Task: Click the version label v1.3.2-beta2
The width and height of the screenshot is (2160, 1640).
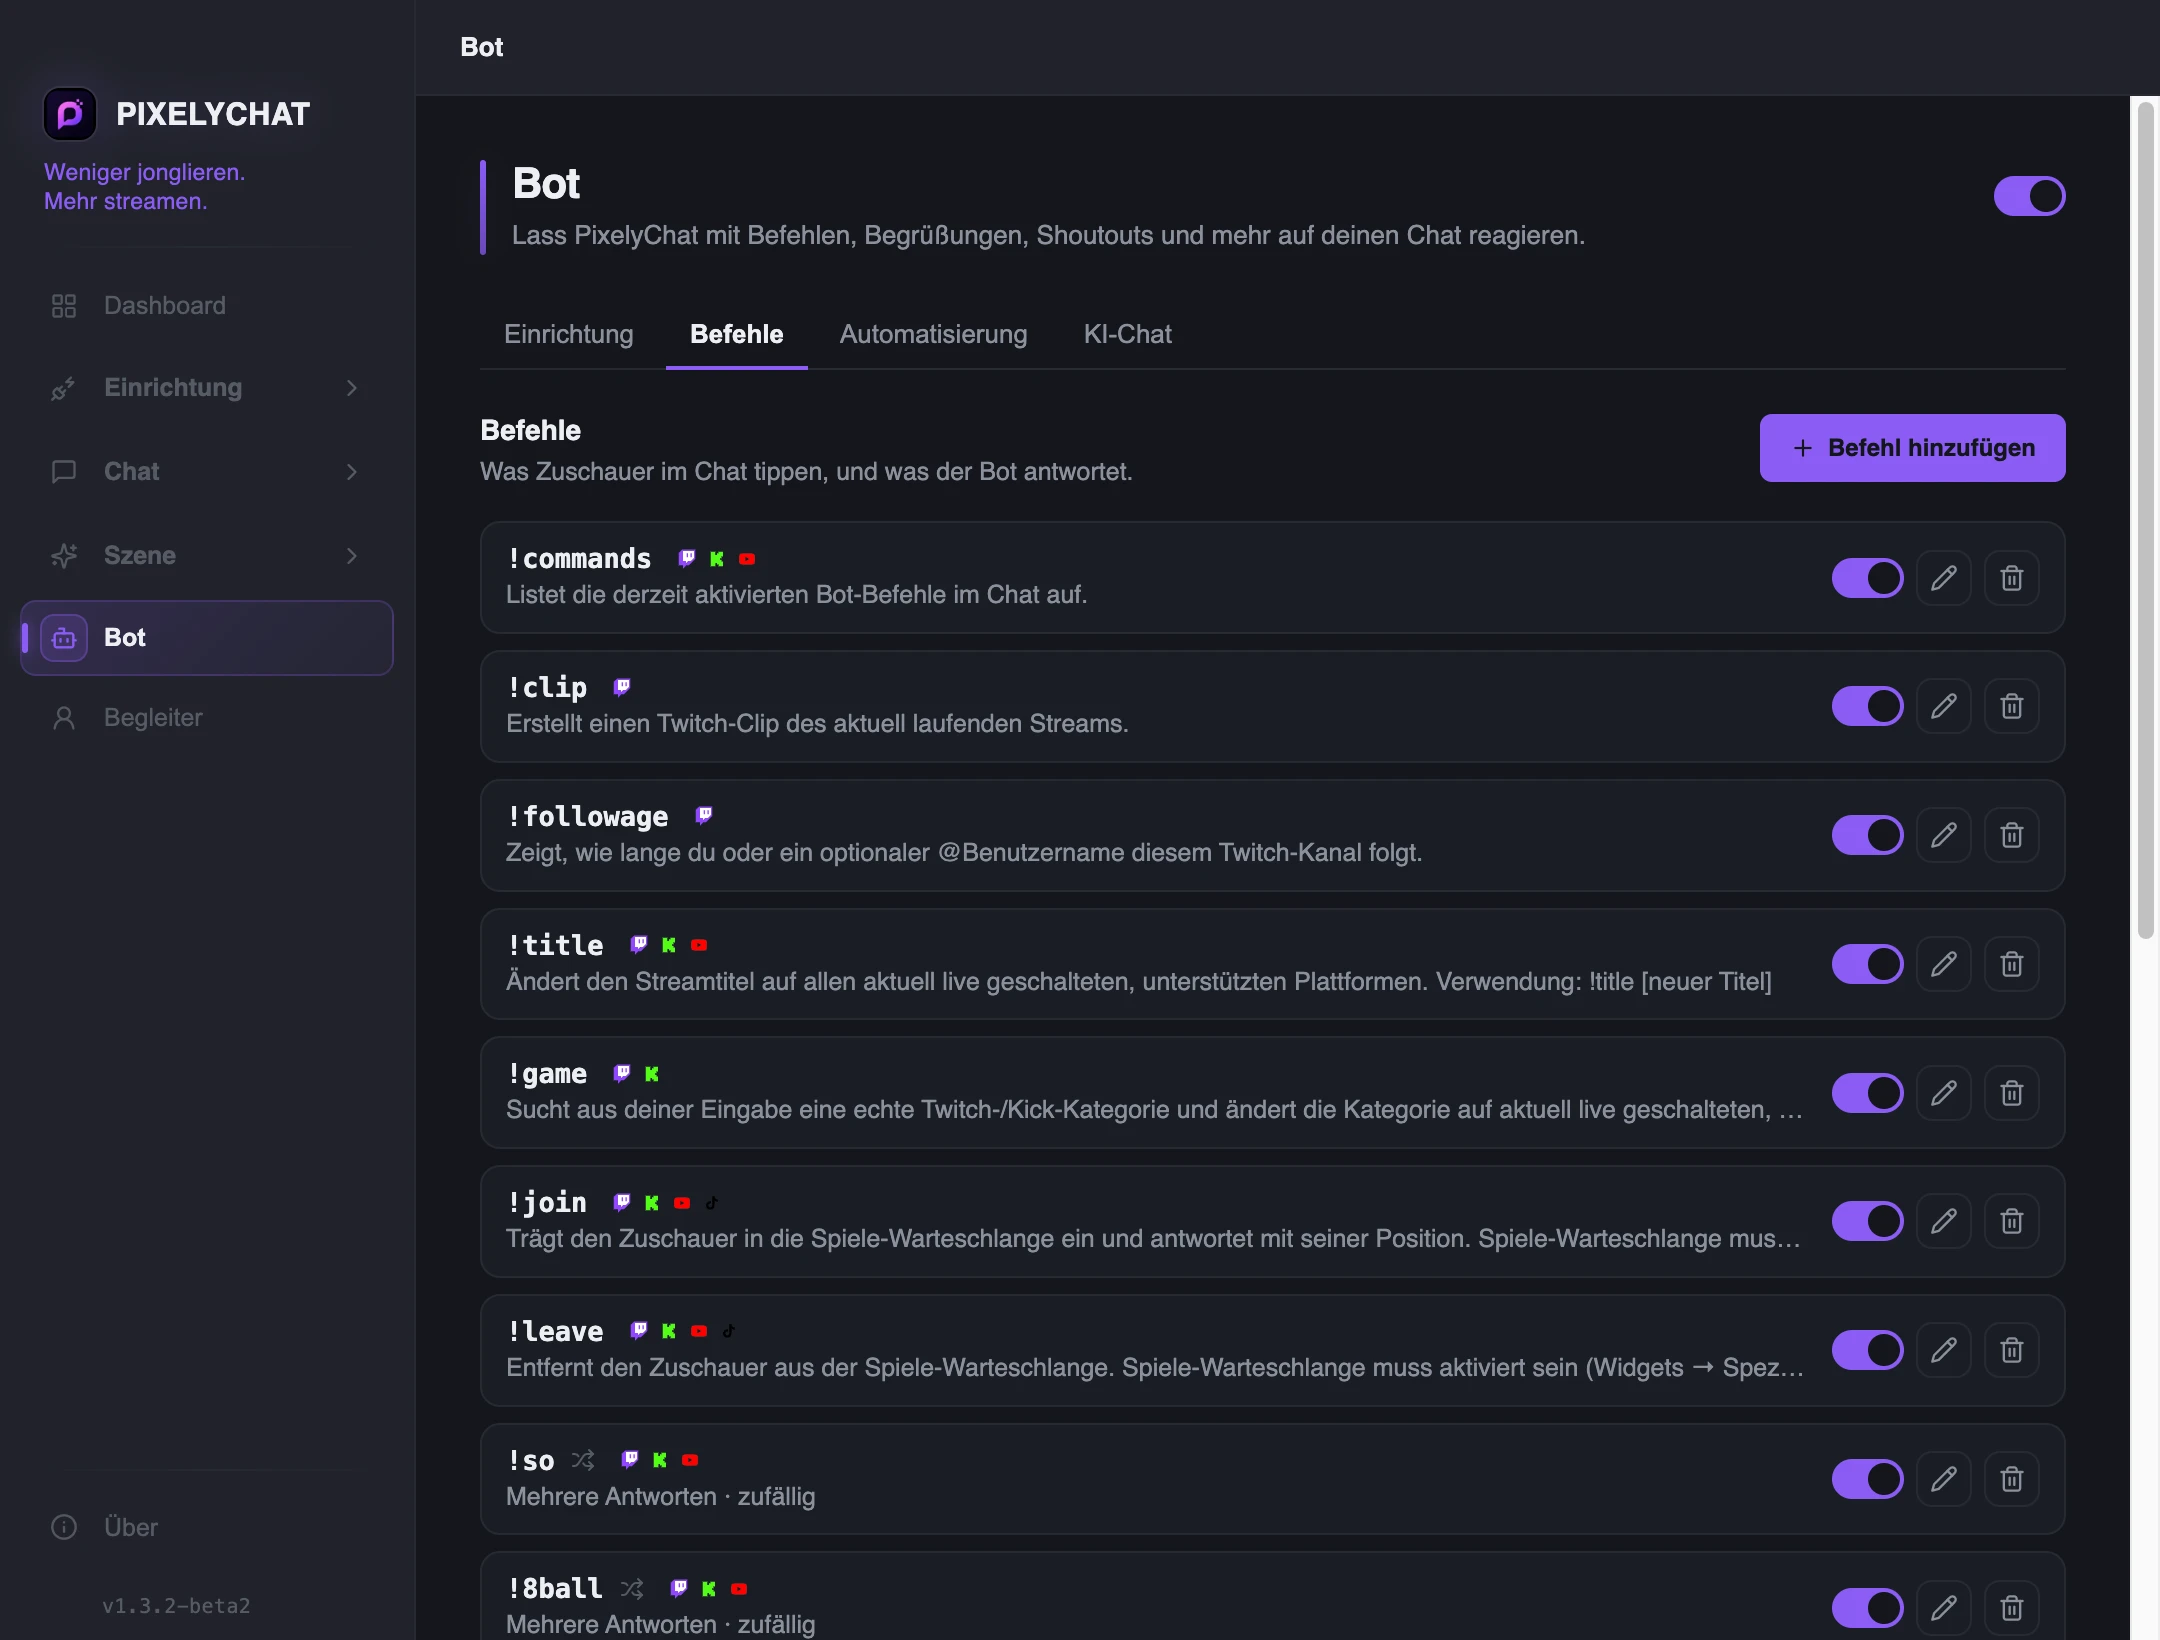Action: click(176, 1606)
